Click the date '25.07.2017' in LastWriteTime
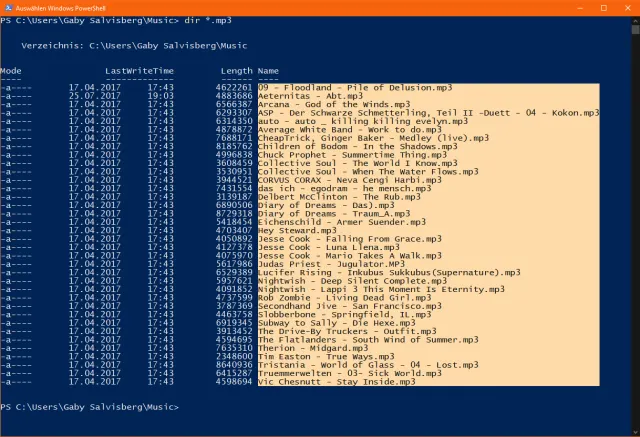This screenshot has width=640, height=437. coord(95,96)
